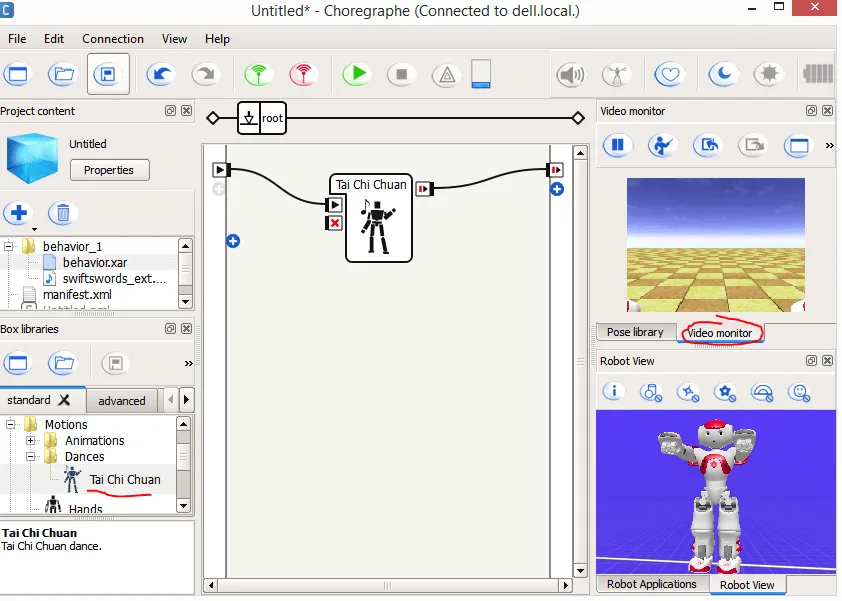Click the red Disconnect icon

(303, 74)
